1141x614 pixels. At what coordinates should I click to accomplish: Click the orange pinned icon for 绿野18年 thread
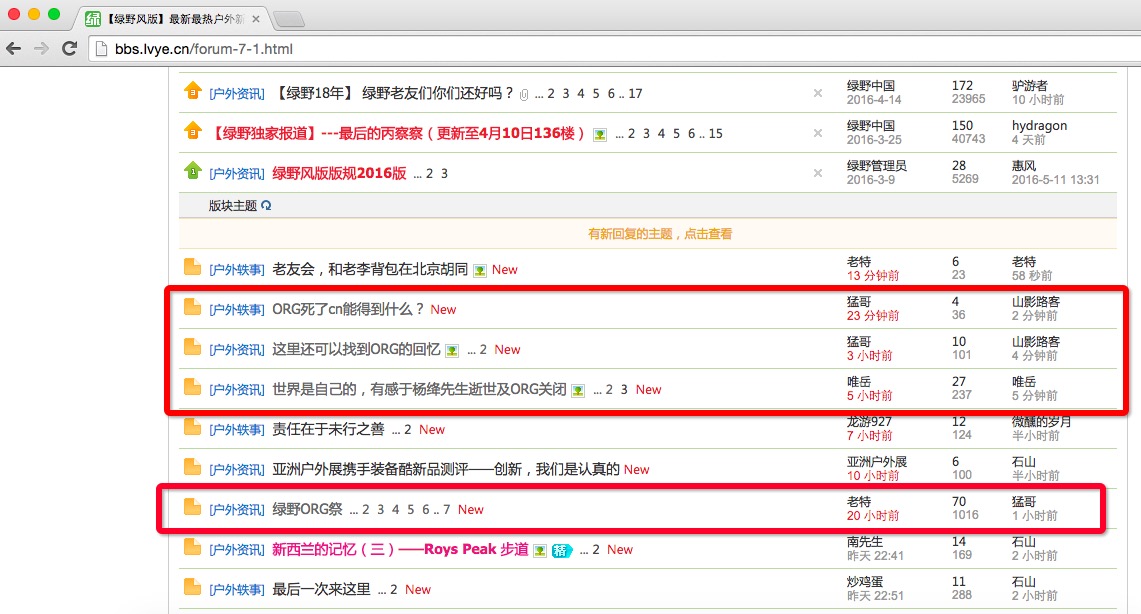click(x=192, y=92)
